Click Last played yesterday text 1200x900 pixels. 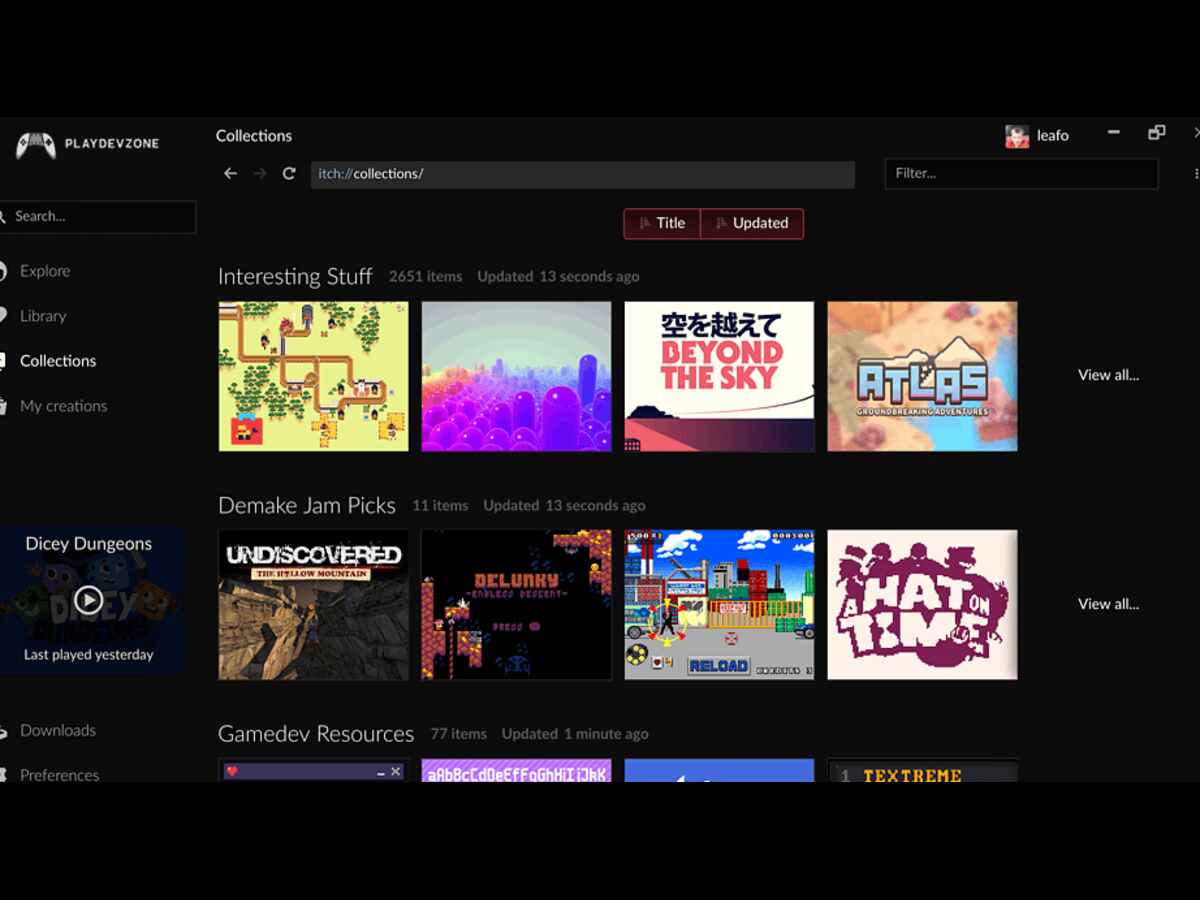89,655
